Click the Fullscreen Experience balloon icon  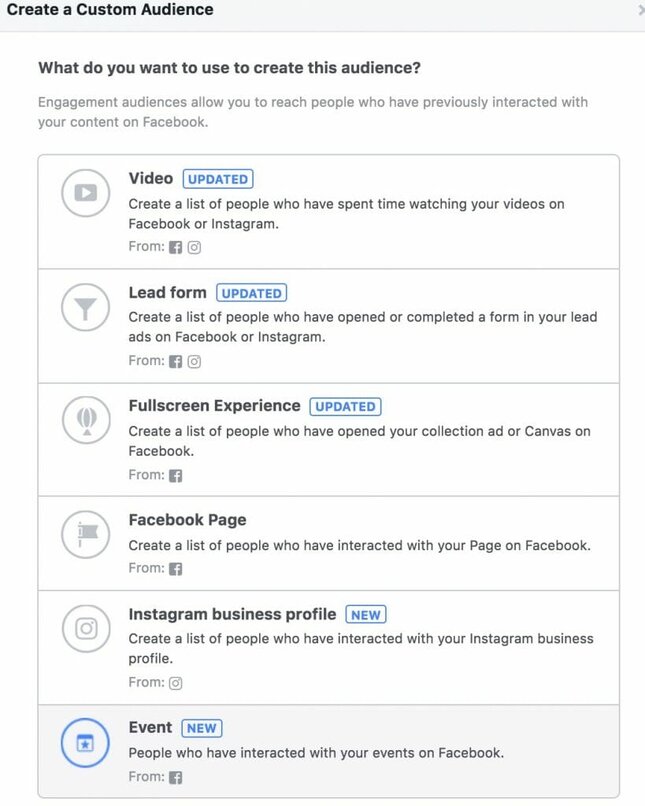tap(86, 420)
